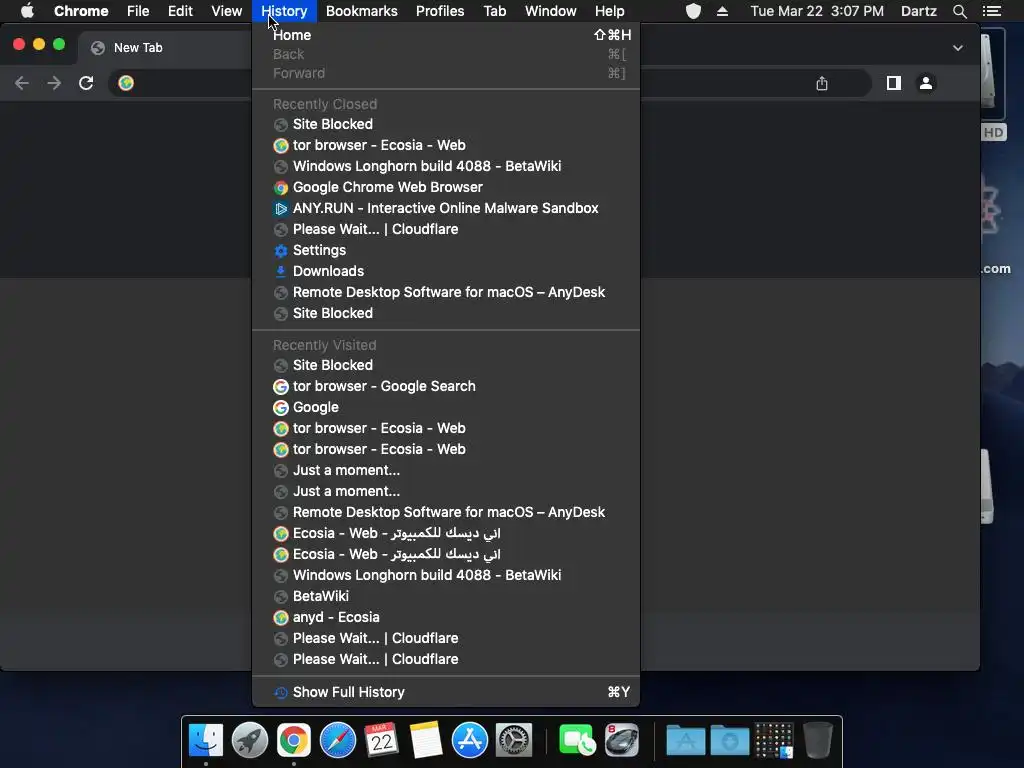Open Finder from the Dock
The height and width of the screenshot is (768, 1024).
(x=206, y=740)
